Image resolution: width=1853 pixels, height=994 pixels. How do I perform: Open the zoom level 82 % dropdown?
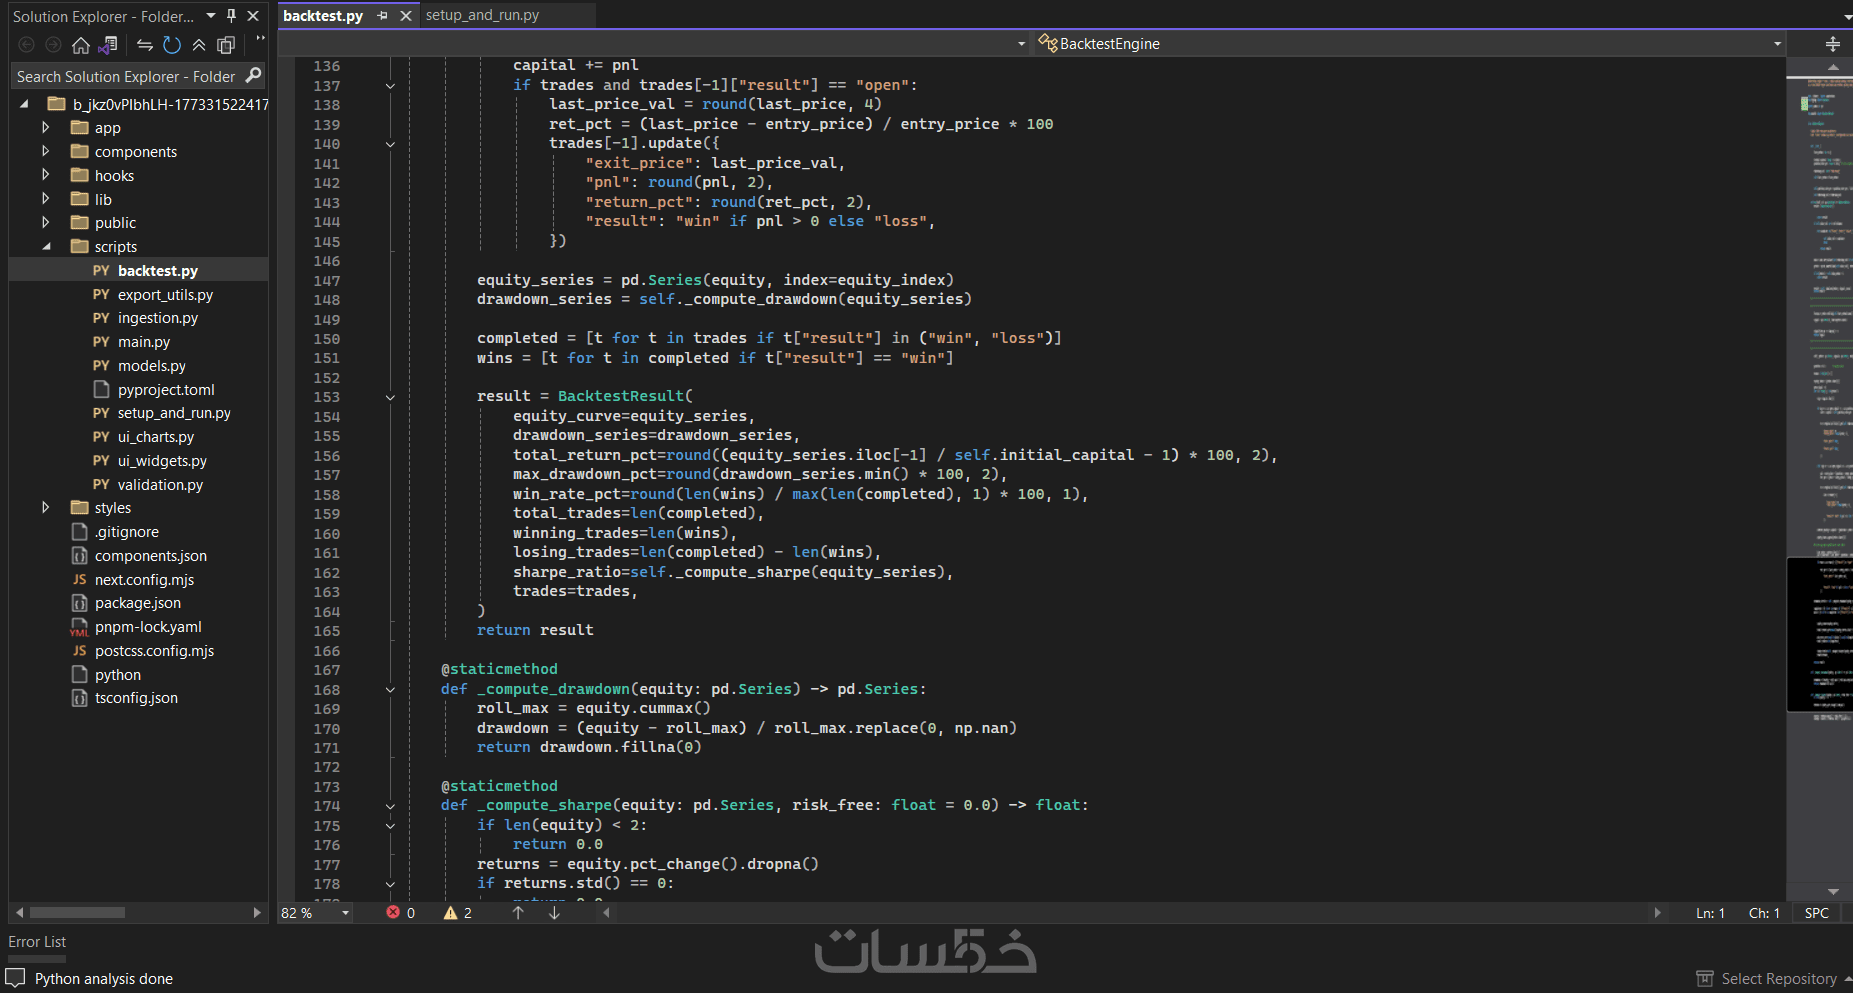pyautogui.click(x=346, y=913)
